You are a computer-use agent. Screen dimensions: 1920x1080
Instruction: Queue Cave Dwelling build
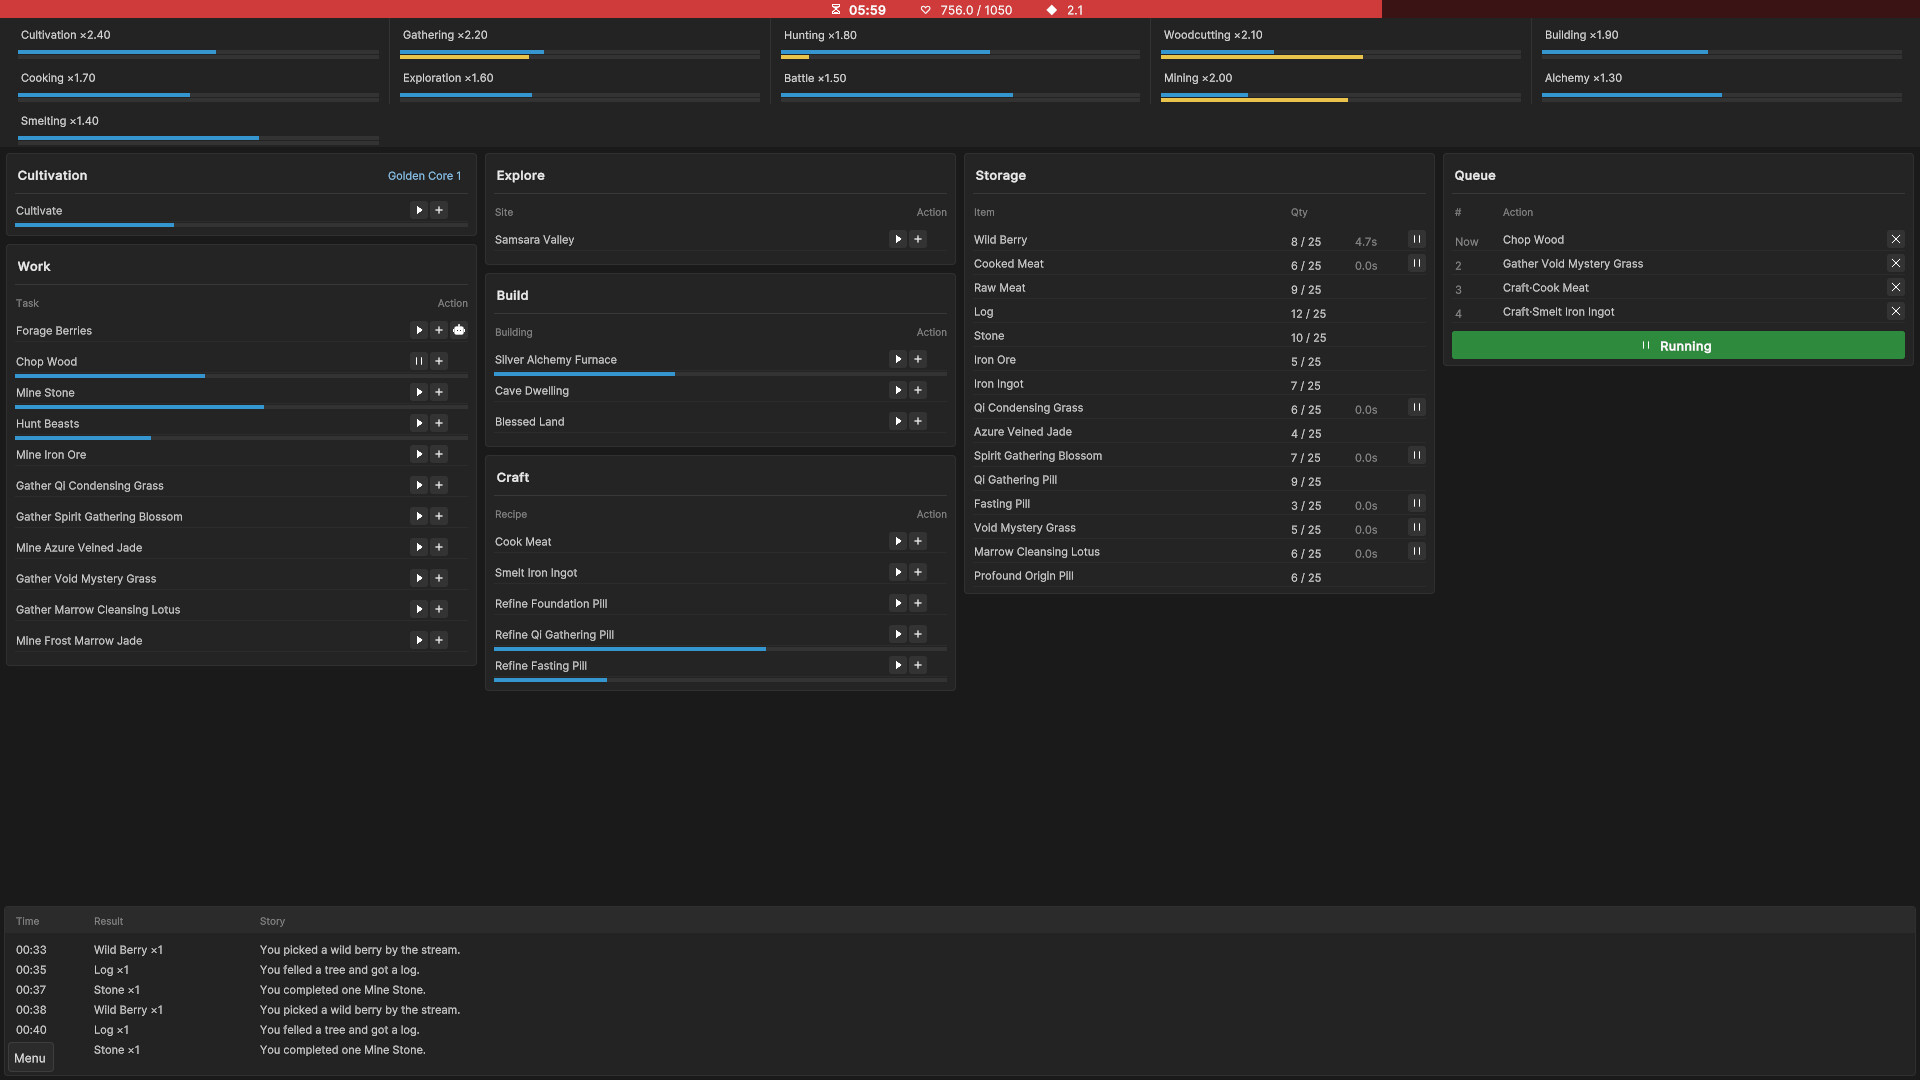918,390
